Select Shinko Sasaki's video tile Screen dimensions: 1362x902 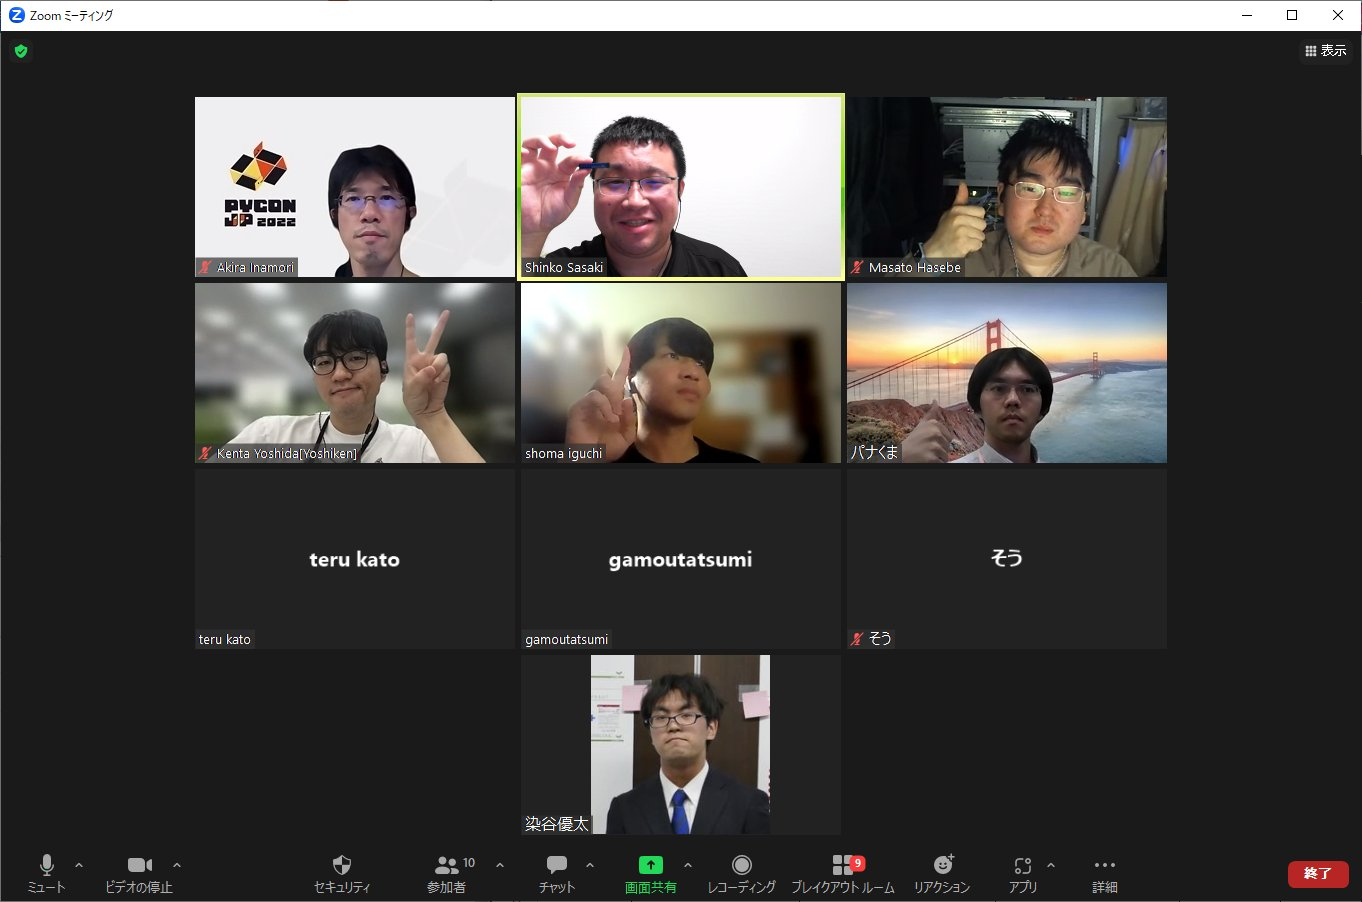coord(681,187)
